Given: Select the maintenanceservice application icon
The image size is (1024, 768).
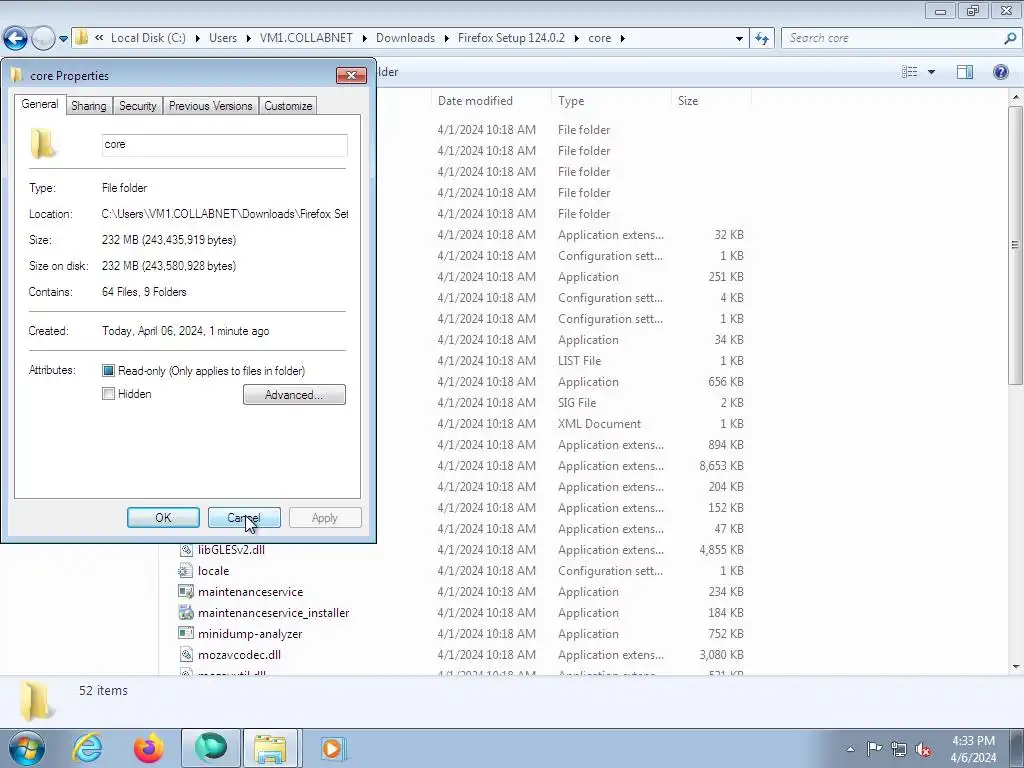Looking at the screenshot, I should click(186, 592).
